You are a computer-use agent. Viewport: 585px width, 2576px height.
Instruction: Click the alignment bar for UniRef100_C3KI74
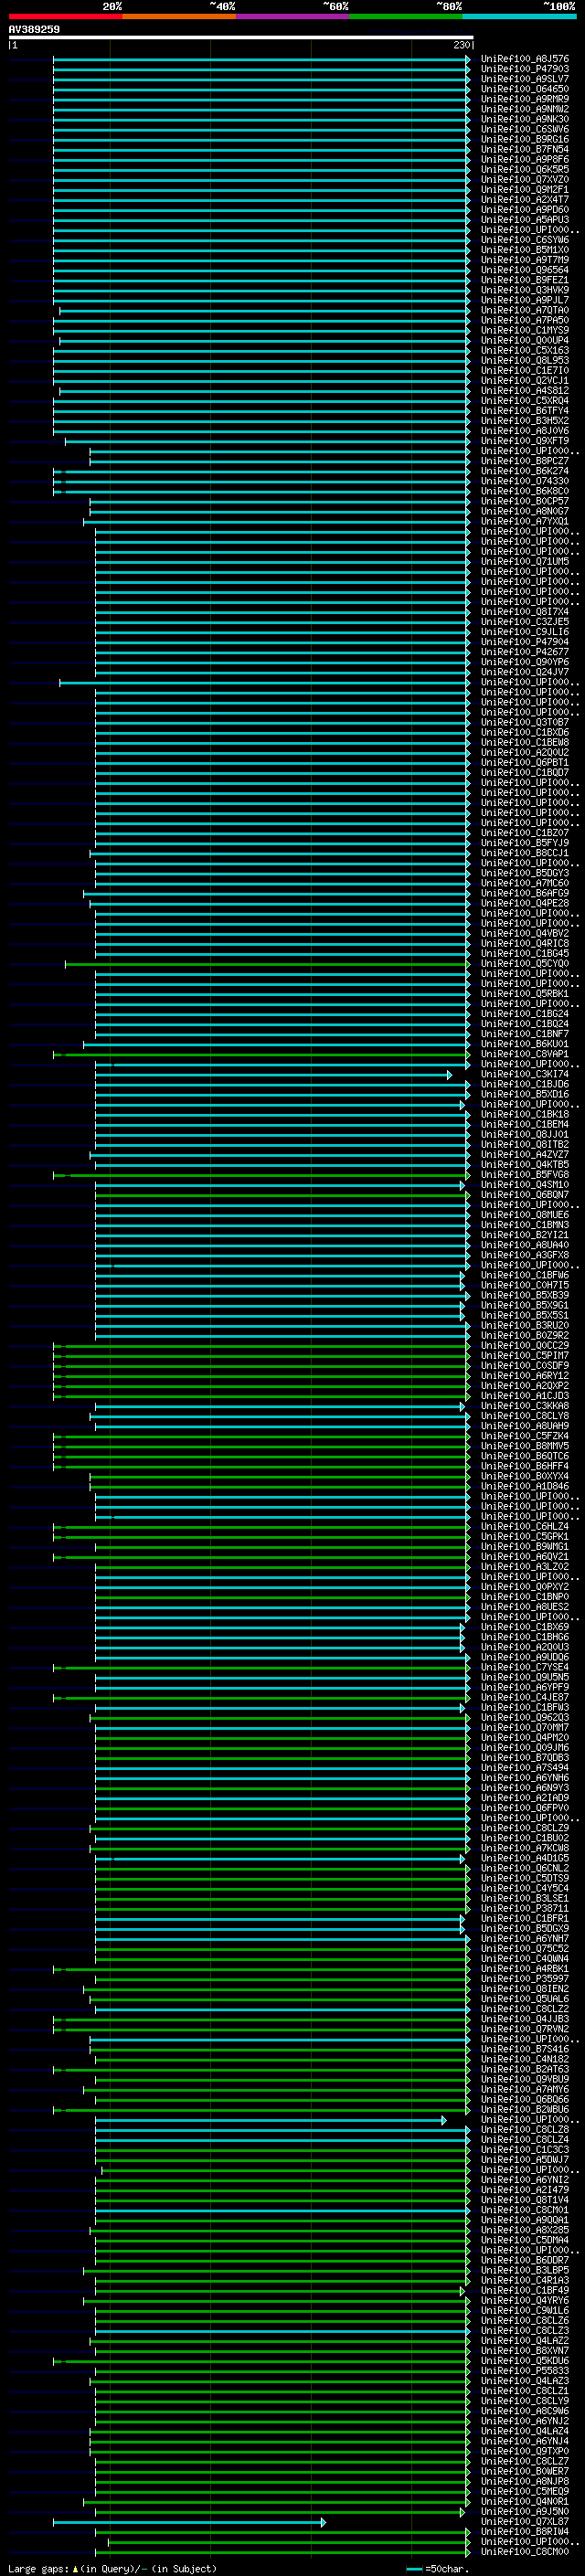point(272,1075)
